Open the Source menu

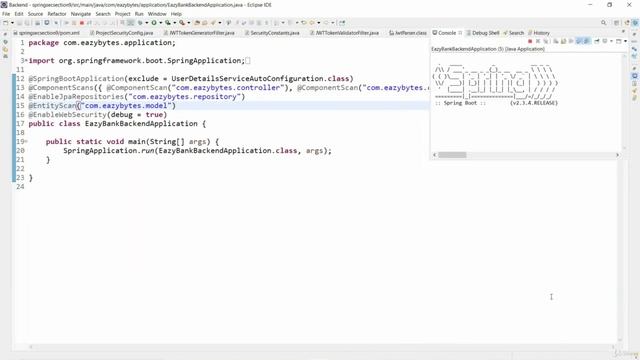tap(35, 14)
